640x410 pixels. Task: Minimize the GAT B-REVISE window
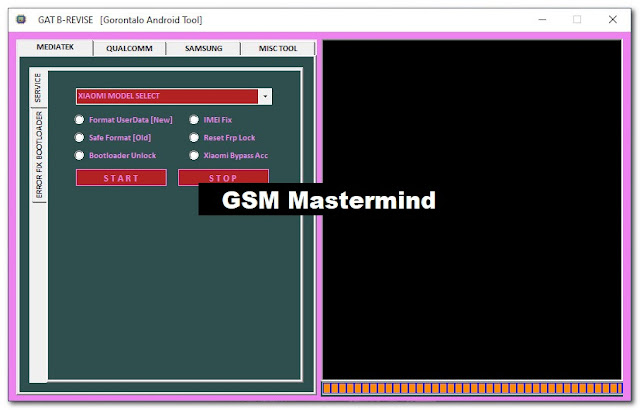[542, 19]
